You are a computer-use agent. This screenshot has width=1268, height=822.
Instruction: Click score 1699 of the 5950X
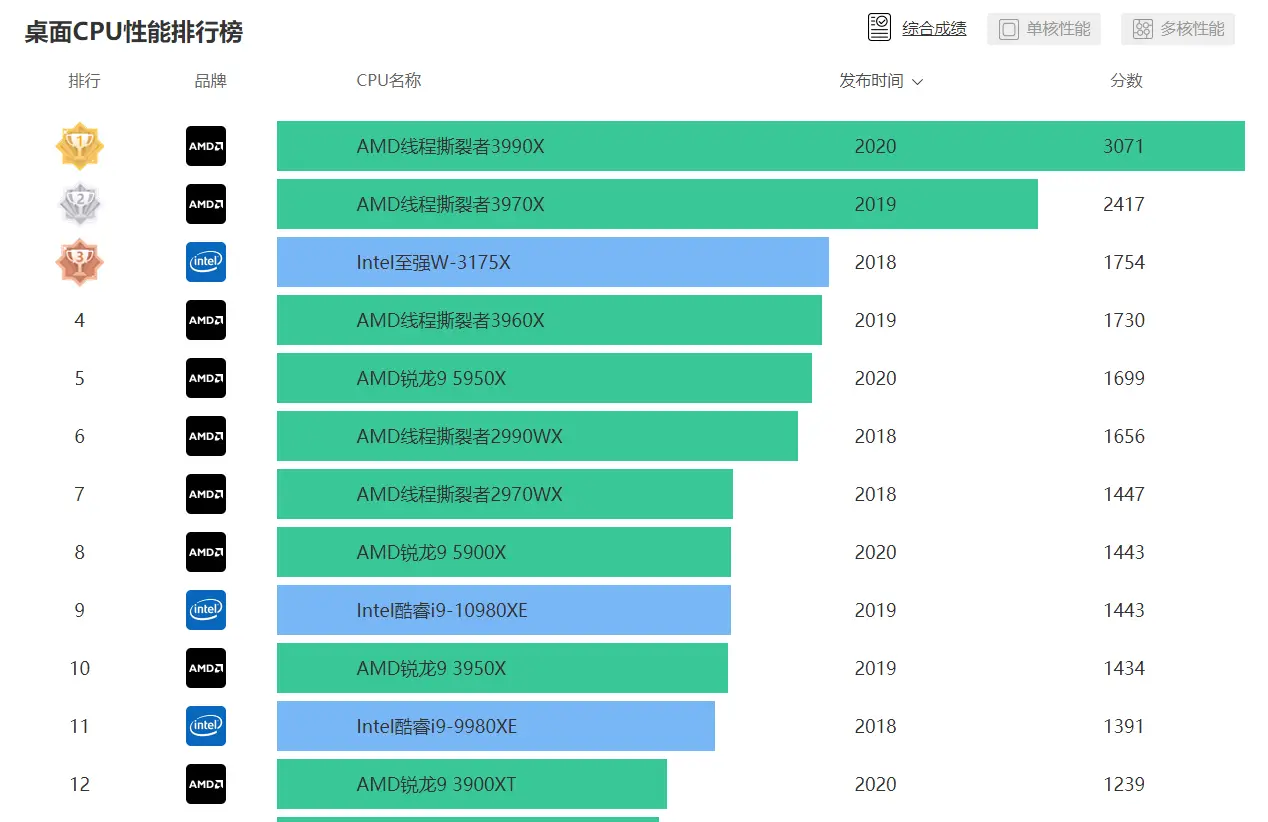tap(1124, 378)
